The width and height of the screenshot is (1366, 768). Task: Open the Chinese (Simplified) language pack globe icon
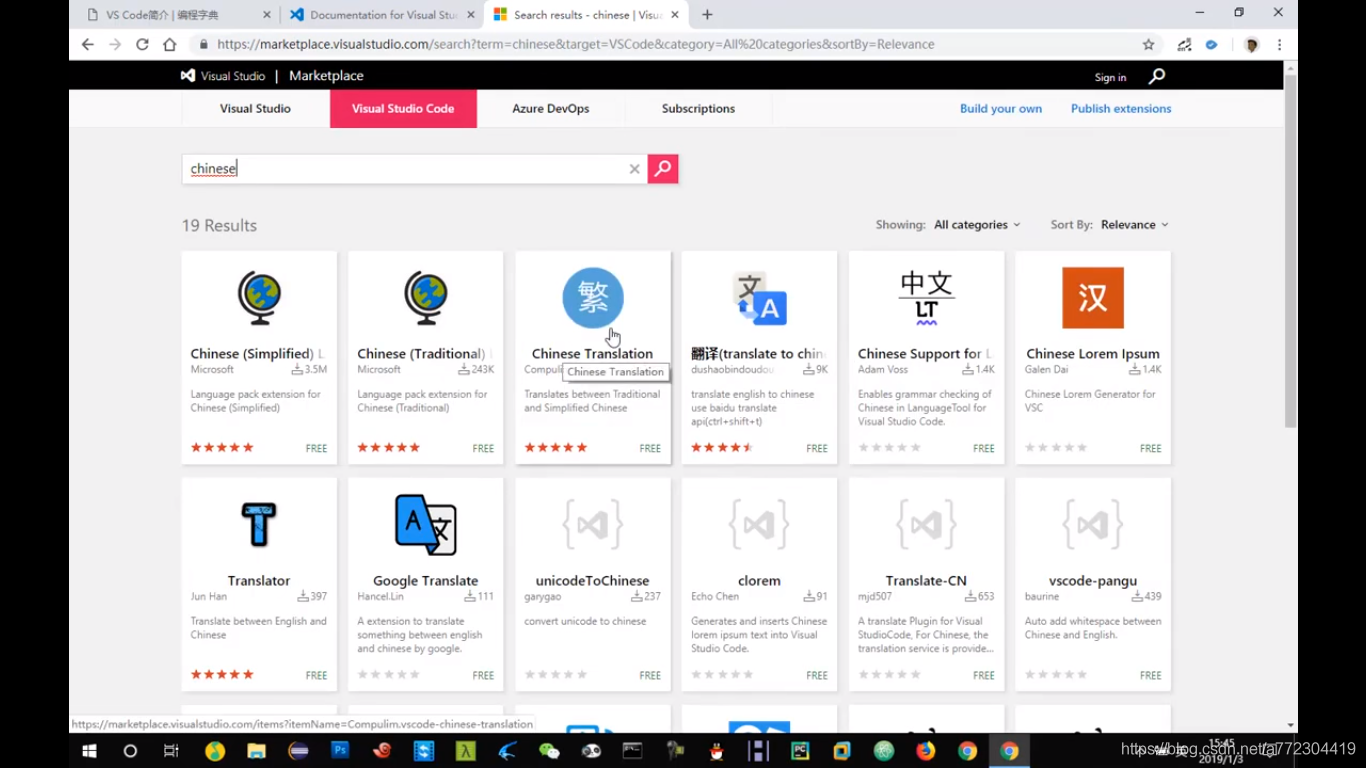click(259, 298)
